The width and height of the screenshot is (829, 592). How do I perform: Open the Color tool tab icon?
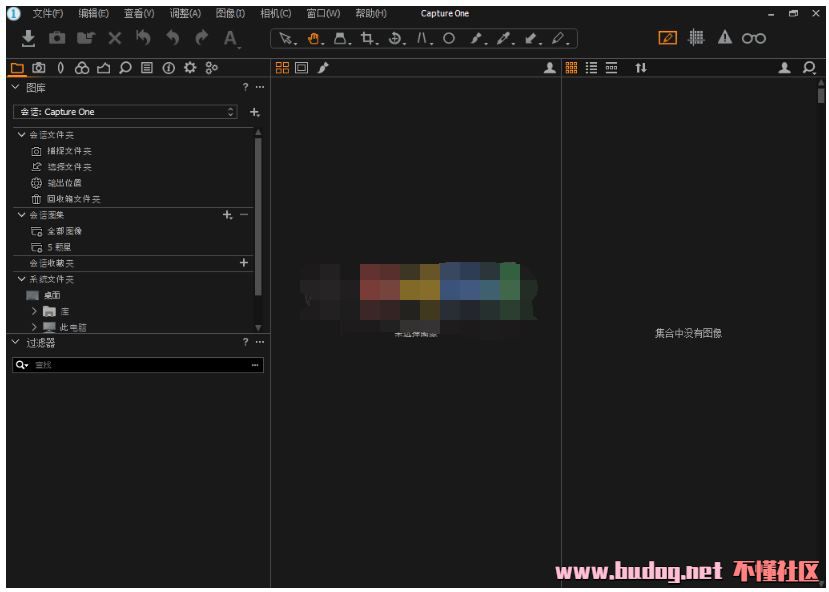click(x=82, y=68)
